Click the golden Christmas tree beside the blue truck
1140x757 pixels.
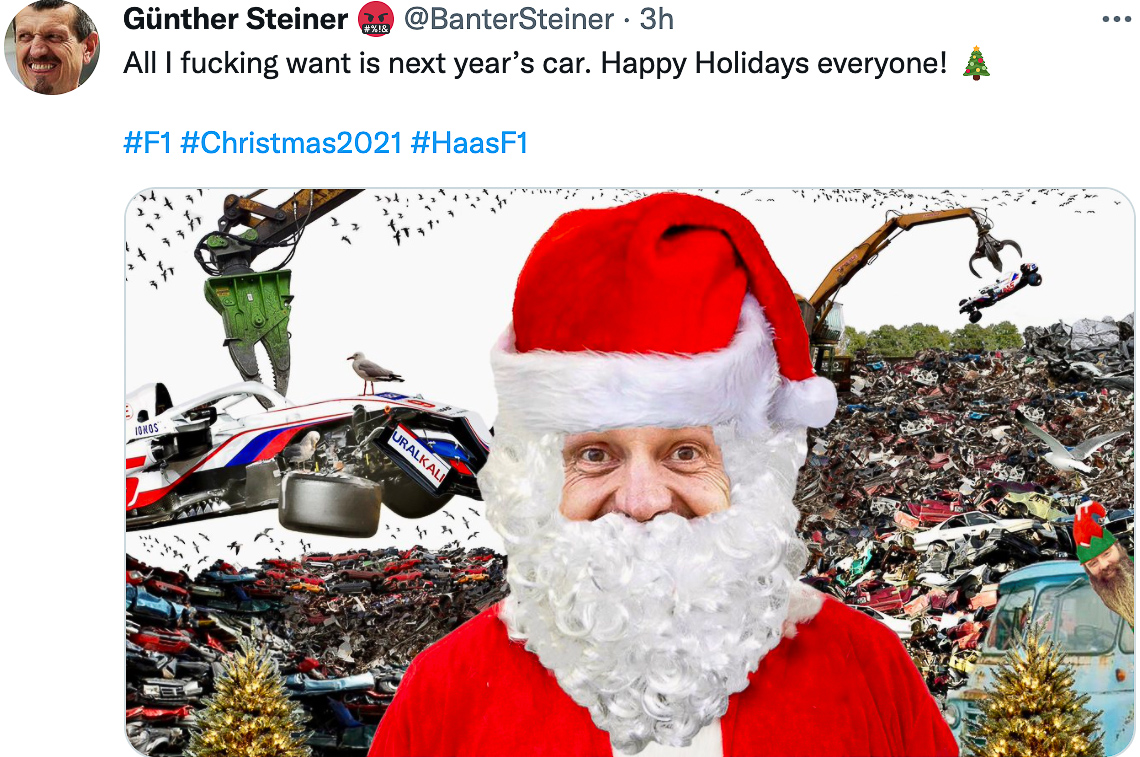click(1033, 692)
